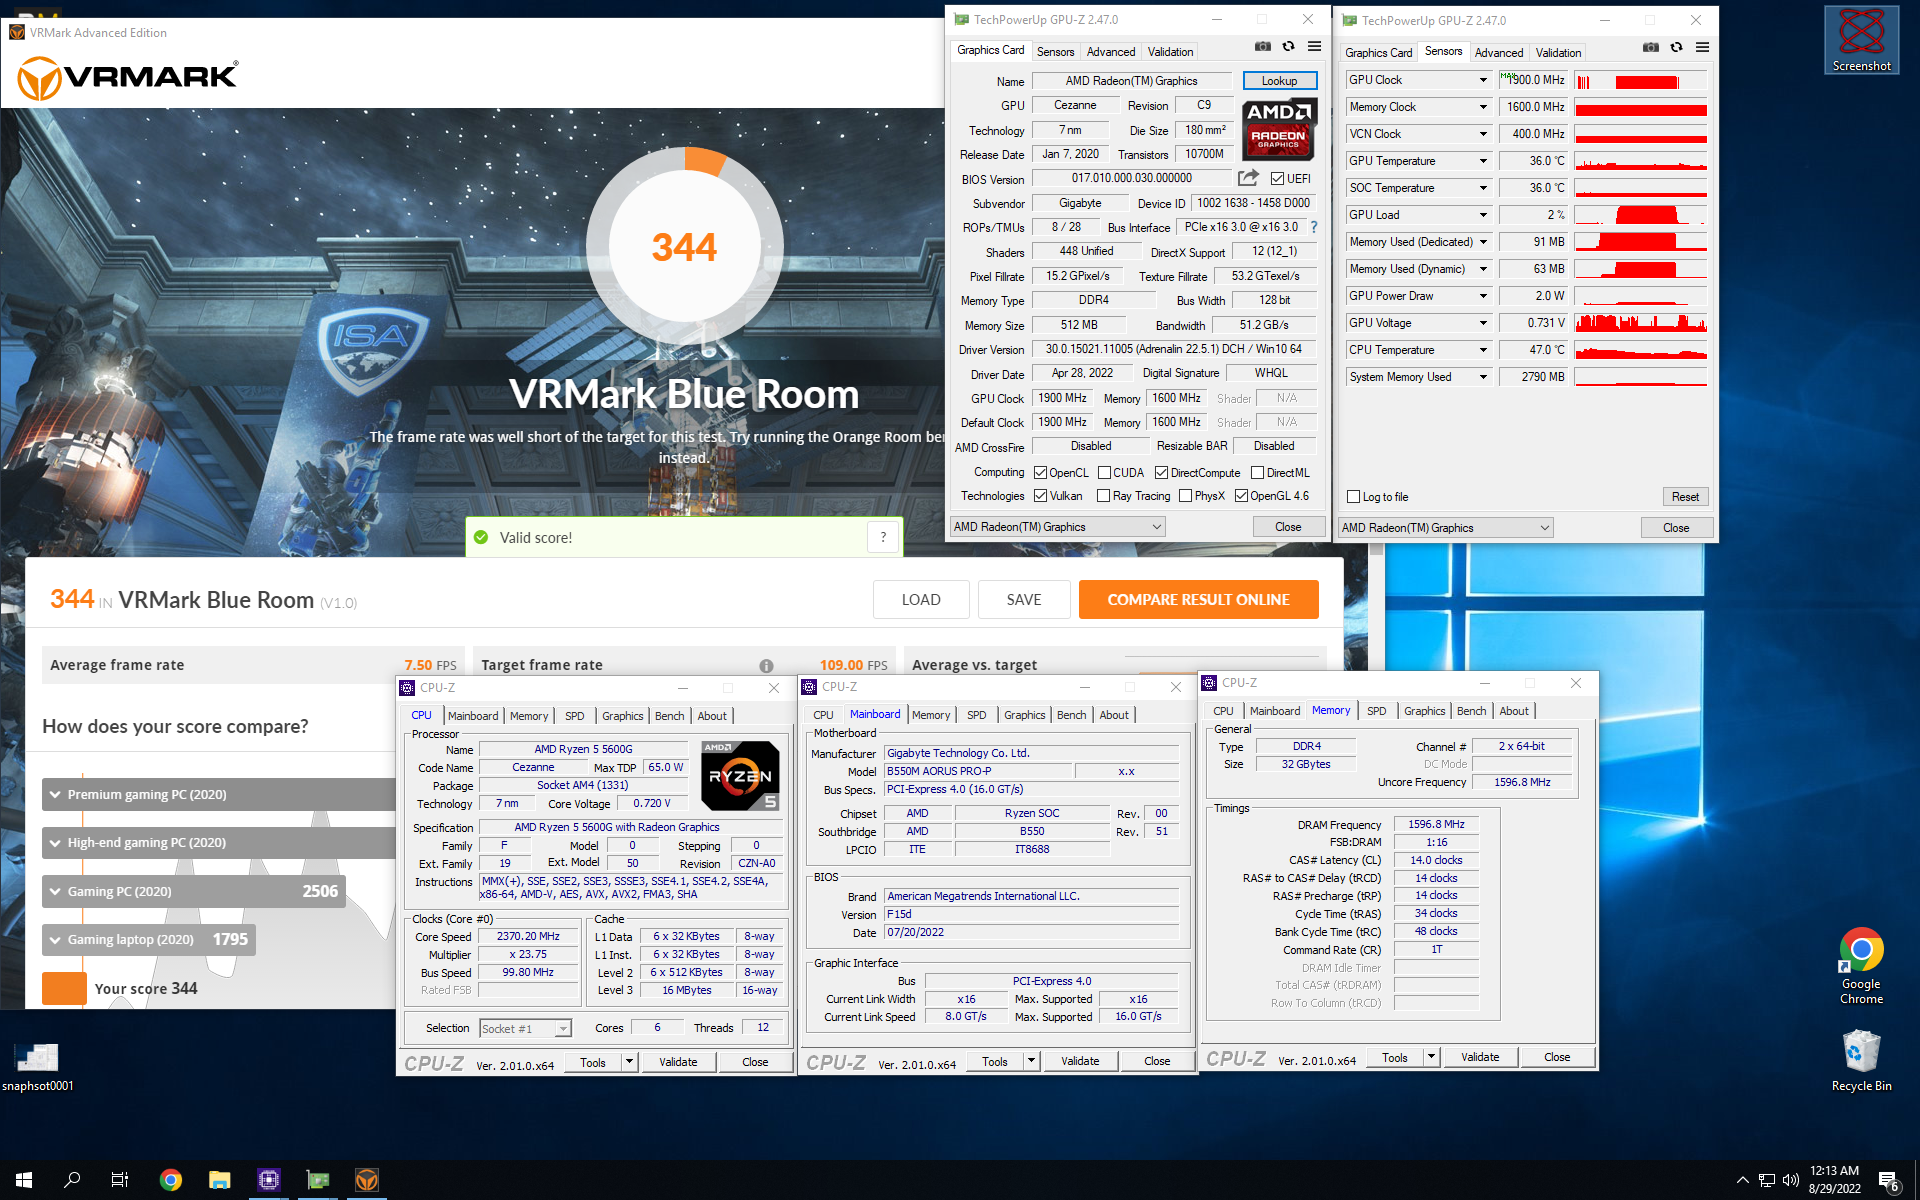Viewport: 1920px width, 1200px height.
Task: Toggle DirectCompute checkbox
Action: tap(1161, 473)
